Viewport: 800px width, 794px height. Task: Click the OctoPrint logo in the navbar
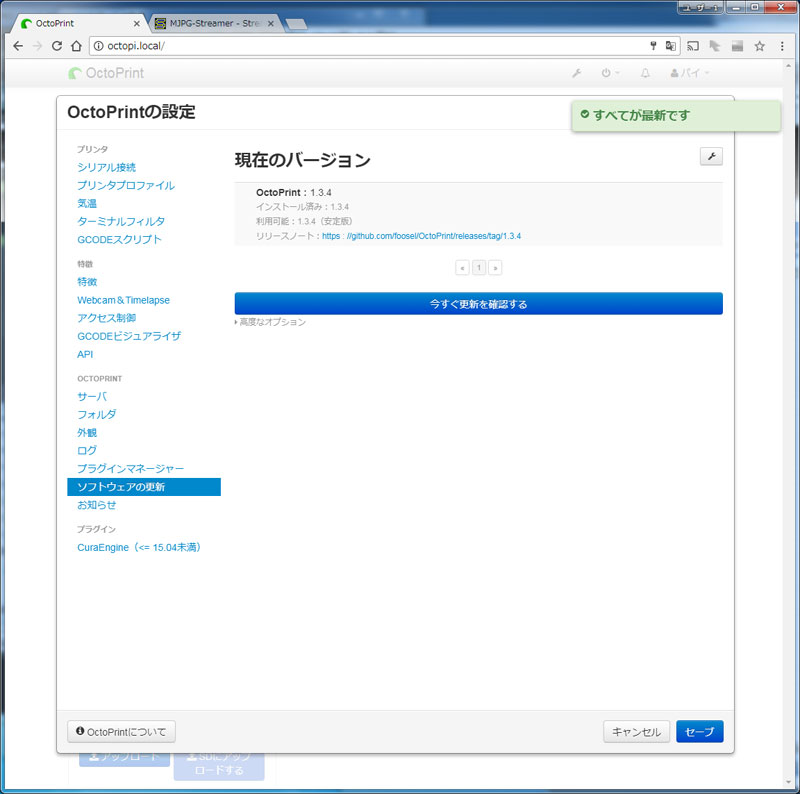tap(106, 73)
